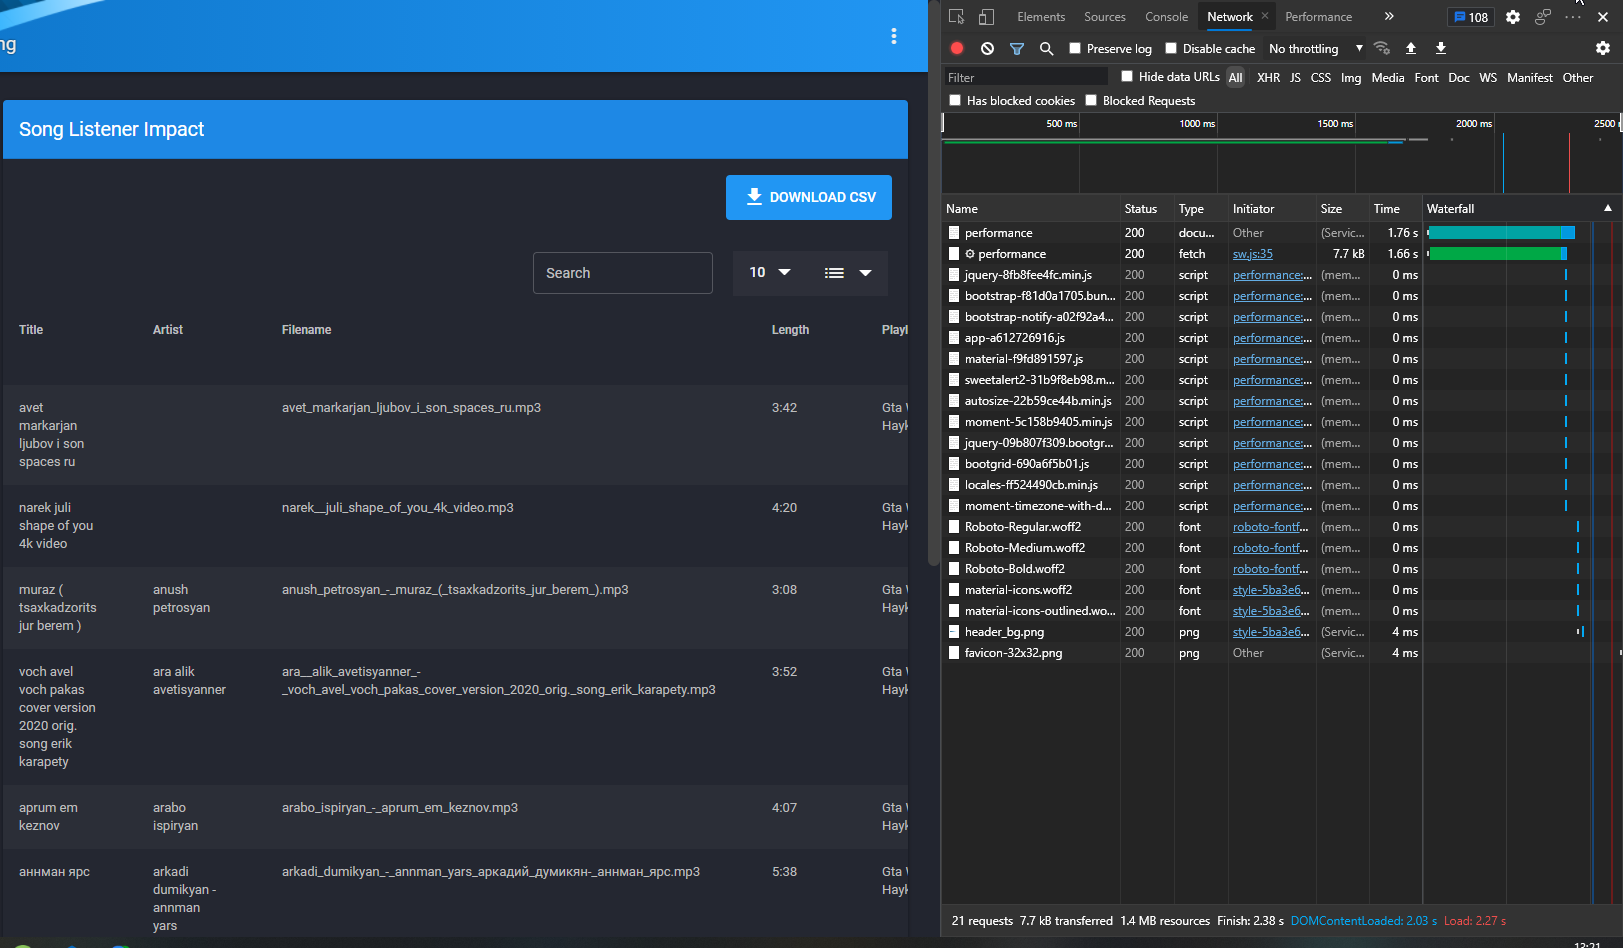This screenshot has height=948, width=1623.
Task: Open the sw.js:35 initiator link
Action: 1252,253
